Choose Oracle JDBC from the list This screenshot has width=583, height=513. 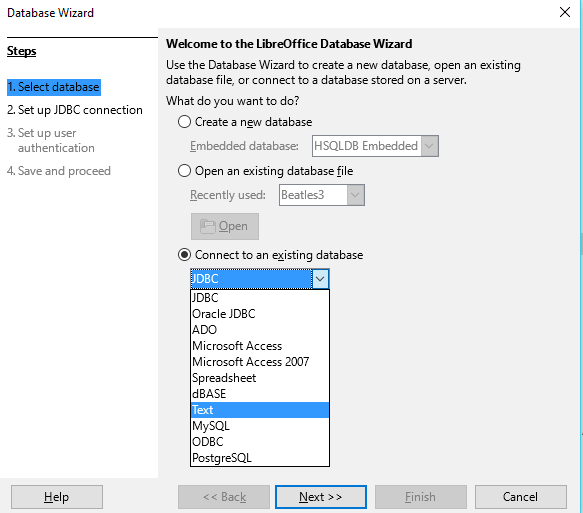(260, 314)
